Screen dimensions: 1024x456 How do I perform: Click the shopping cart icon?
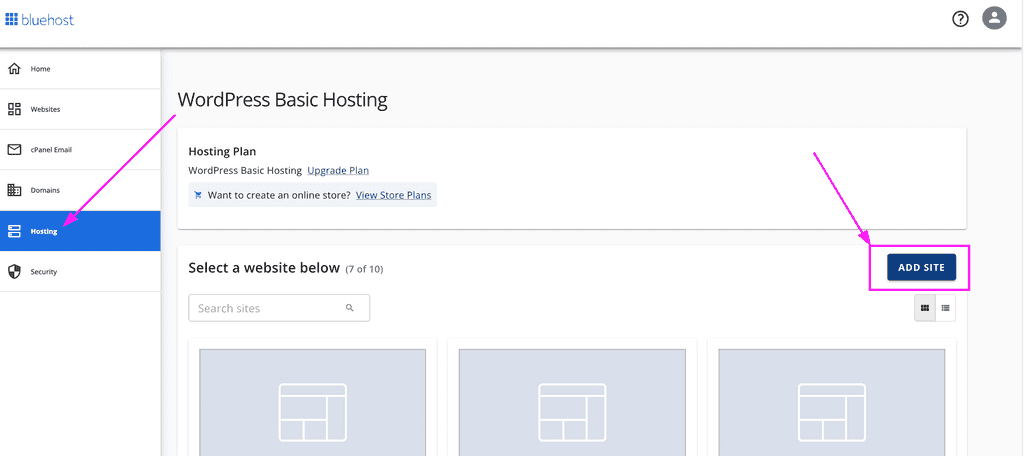point(198,195)
